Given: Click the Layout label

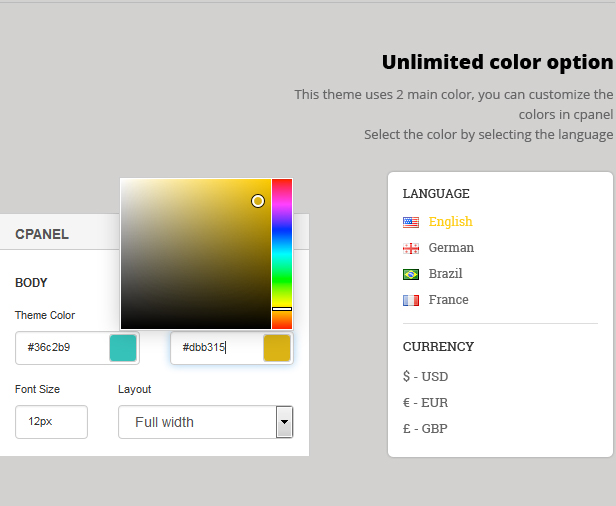Looking at the screenshot, I should tap(134, 389).
